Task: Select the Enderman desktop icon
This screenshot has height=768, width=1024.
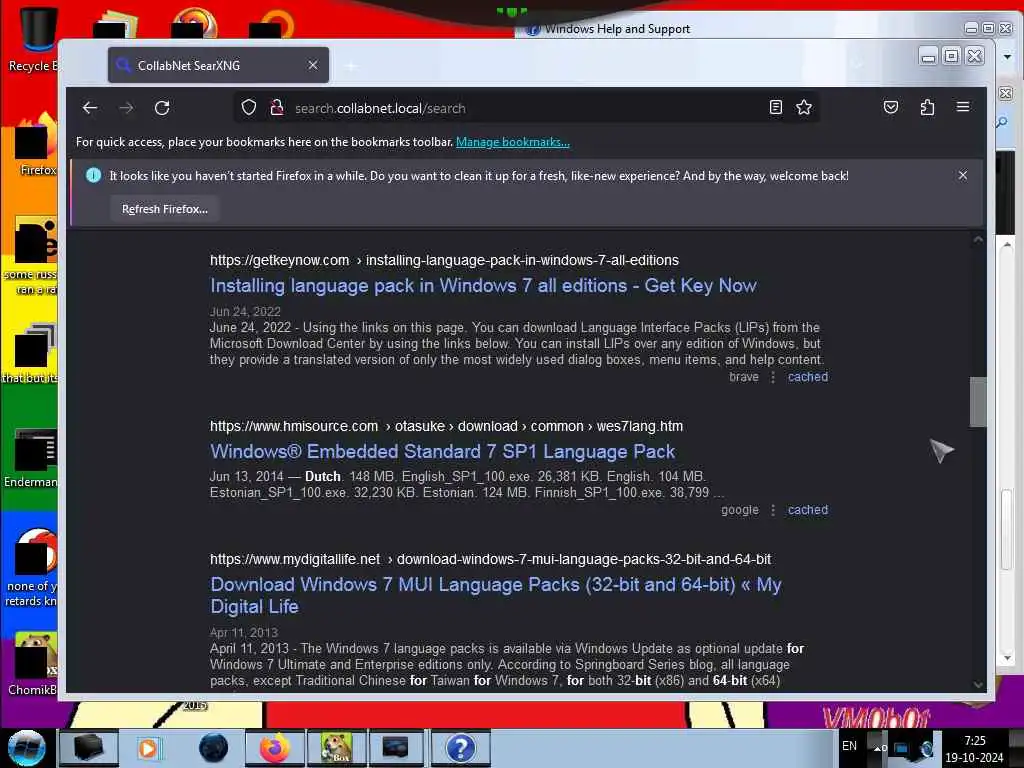Action: point(33,457)
